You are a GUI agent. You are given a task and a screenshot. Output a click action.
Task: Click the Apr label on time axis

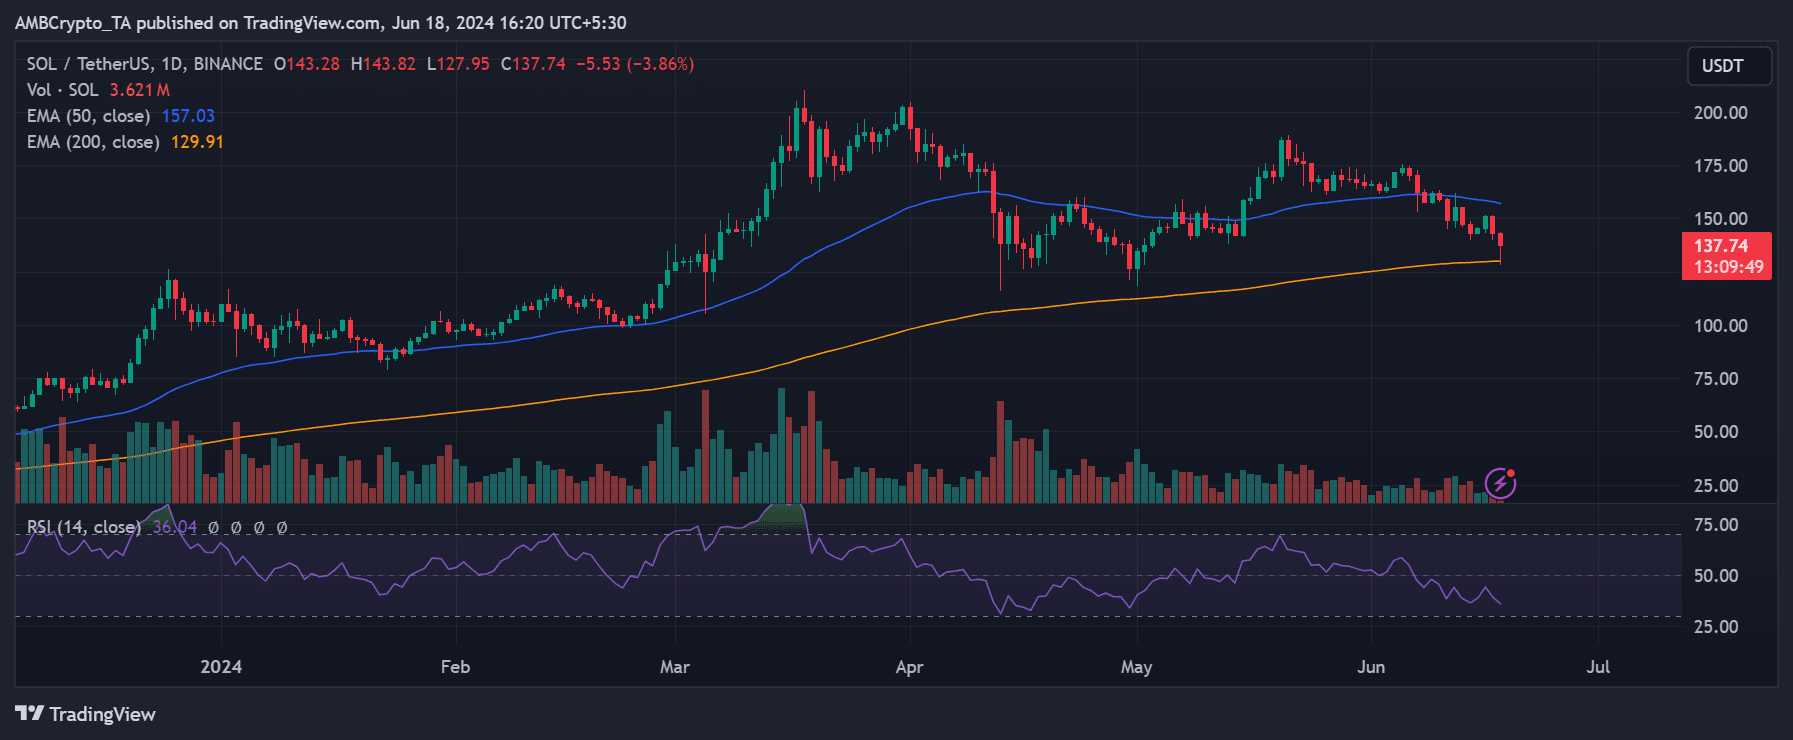pos(909,667)
